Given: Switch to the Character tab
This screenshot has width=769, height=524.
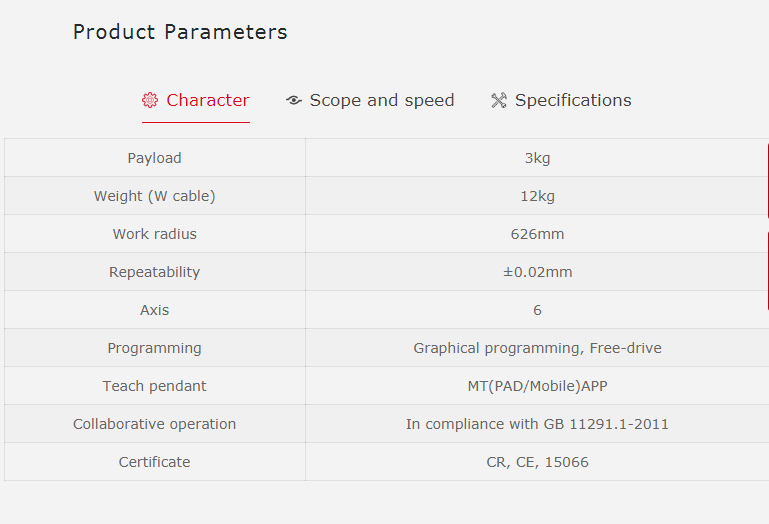Looking at the screenshot, I should [207, 100].
